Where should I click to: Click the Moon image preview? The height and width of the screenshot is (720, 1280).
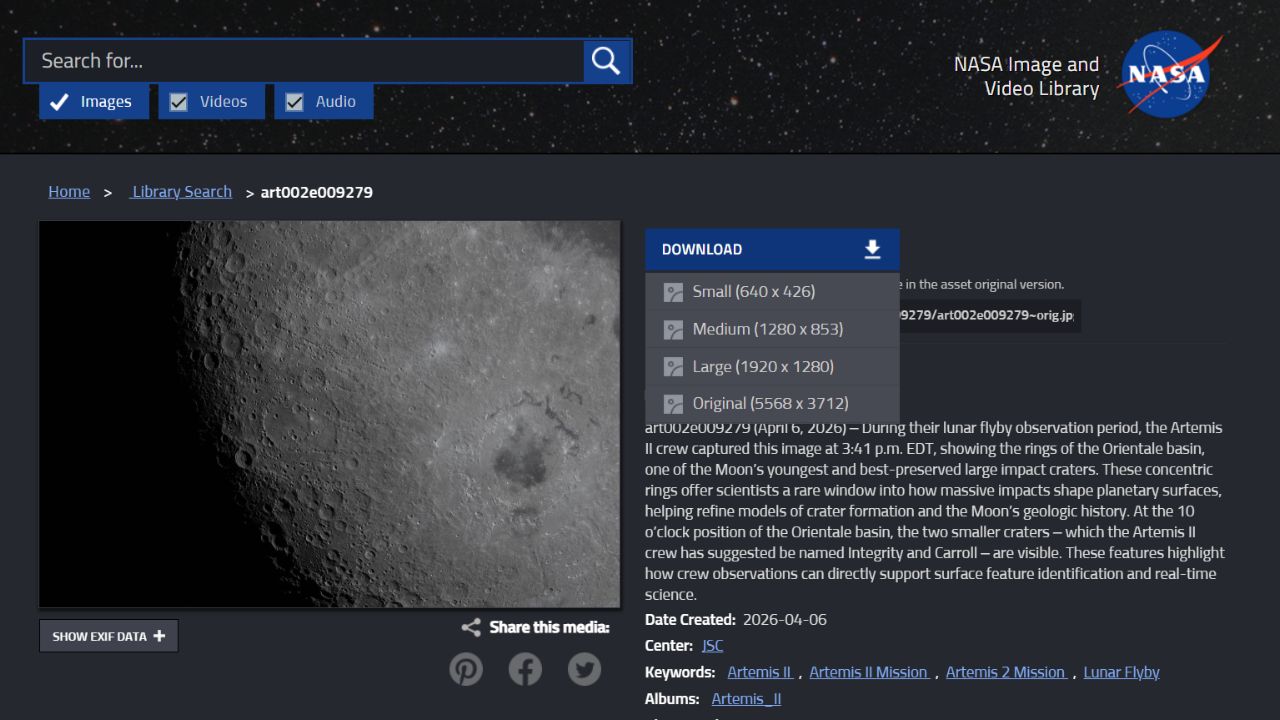pyautogui.click(x=329, y=414)
